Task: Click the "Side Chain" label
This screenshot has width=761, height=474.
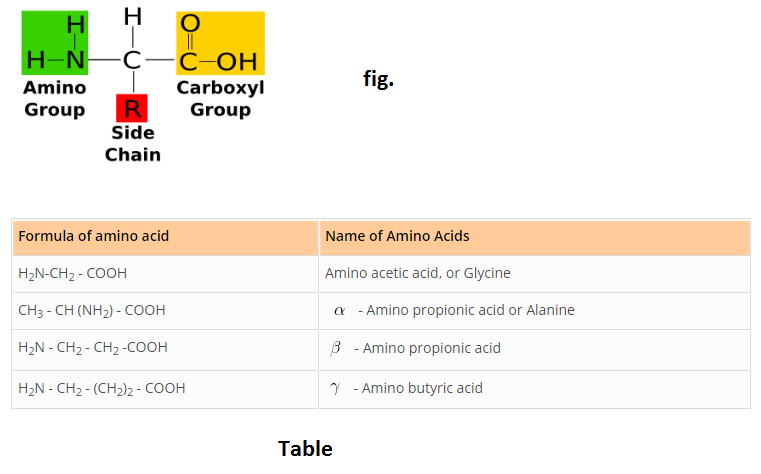Action: click(132, 143)
